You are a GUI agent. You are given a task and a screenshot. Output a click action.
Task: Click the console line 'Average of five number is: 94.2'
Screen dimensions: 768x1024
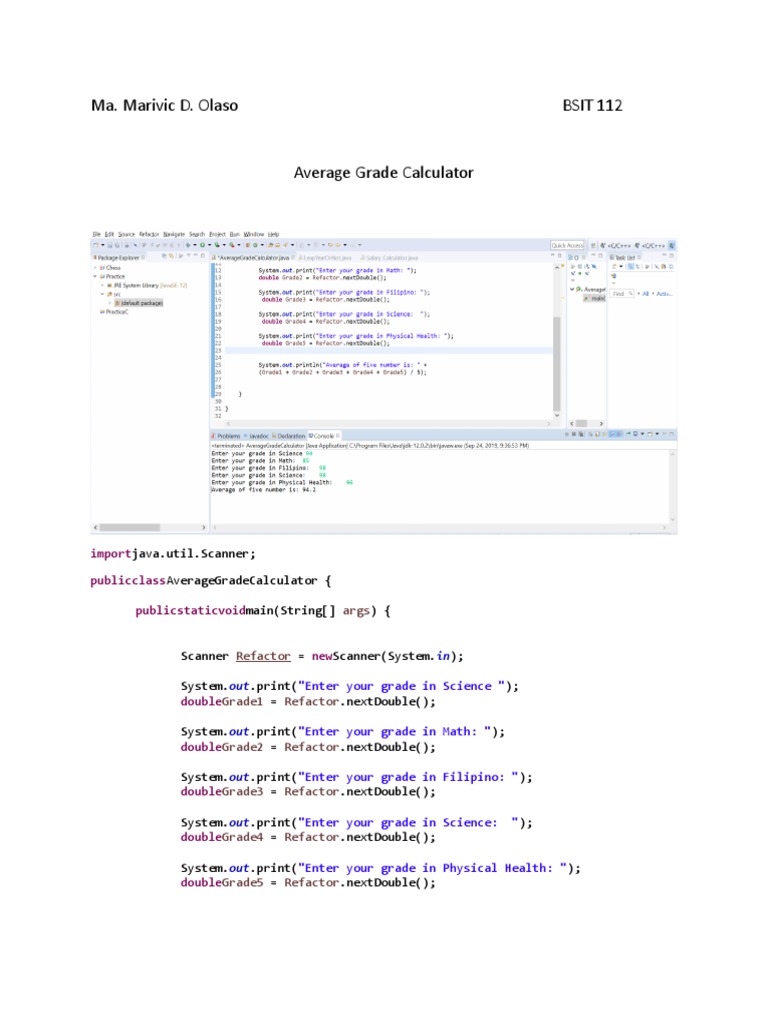[x=263, y=489]
